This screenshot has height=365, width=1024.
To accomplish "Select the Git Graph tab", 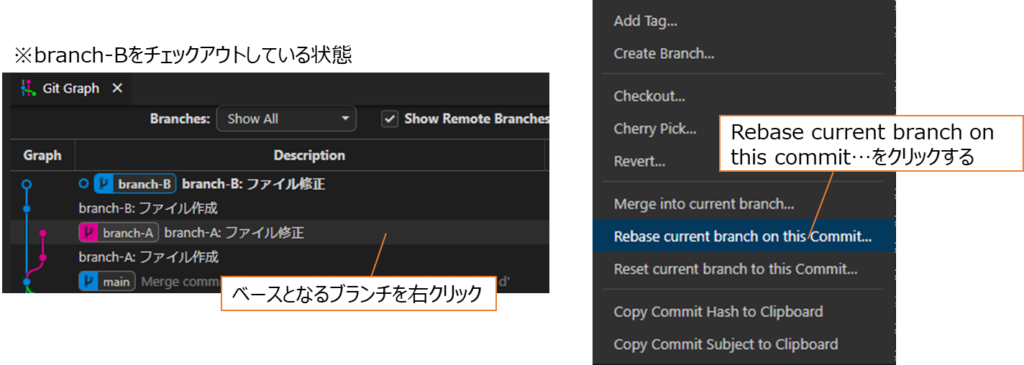I will tap(71, 88).
